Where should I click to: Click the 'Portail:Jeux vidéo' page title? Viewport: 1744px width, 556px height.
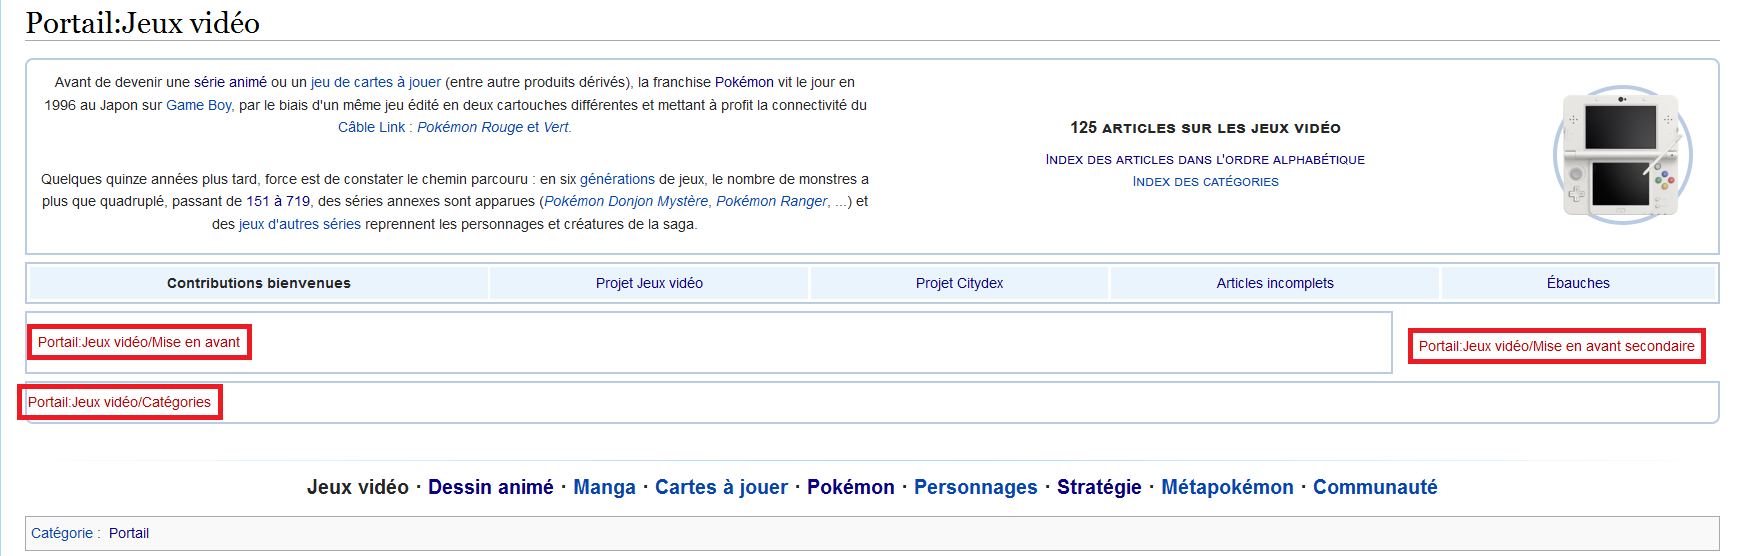143,23
